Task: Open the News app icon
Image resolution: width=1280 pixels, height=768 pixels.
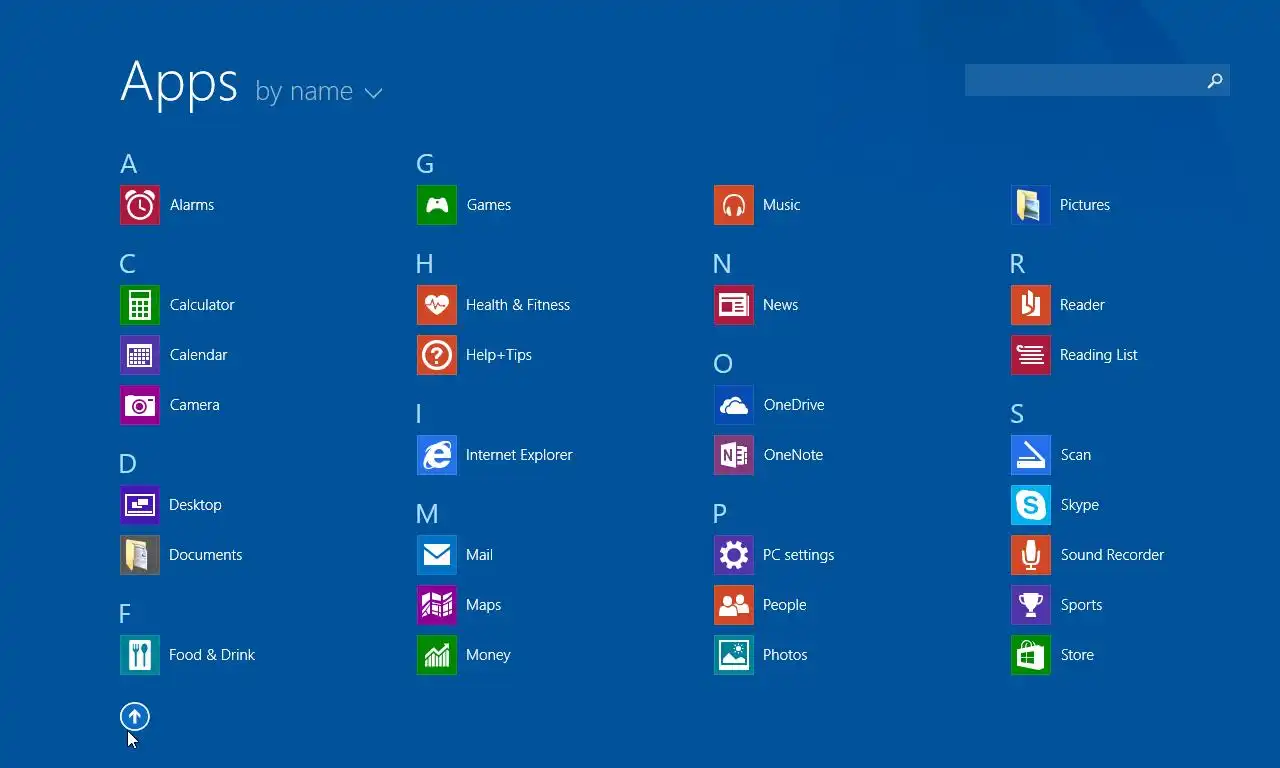Action: pyautogui.click(x=734, y=305)
